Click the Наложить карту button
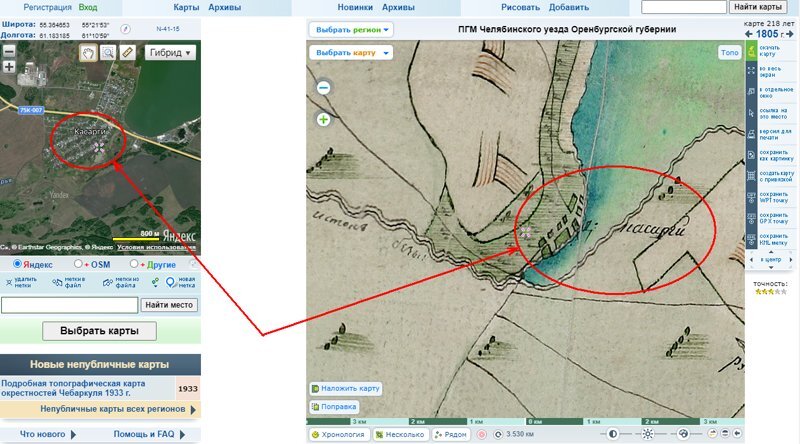The image size is (800, 444). click(x=346, y=388)
